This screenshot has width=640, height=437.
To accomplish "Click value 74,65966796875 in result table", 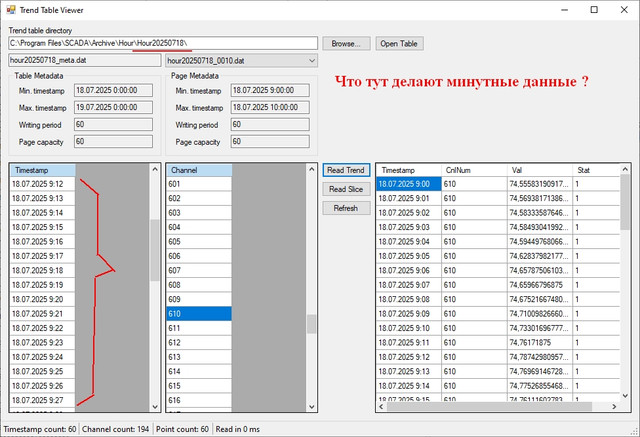I will [x=540, y=285].
